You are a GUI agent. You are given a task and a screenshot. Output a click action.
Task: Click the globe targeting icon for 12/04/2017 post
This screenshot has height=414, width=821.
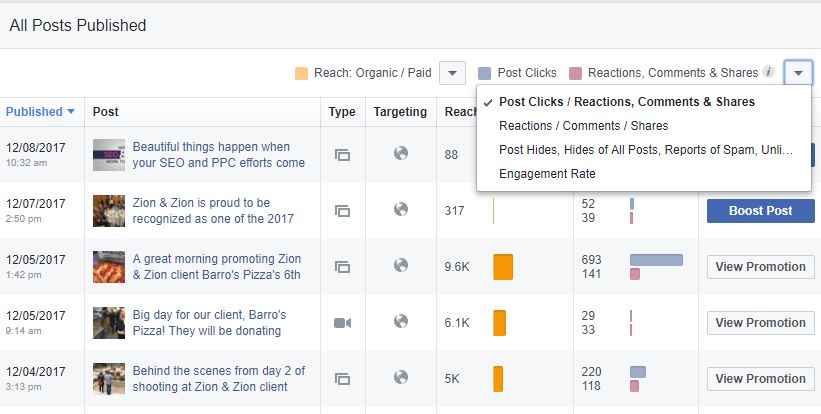(x=401, y=378)
